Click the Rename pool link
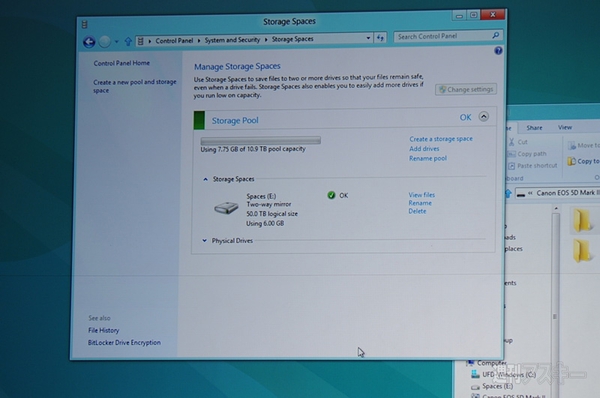 pos(428,158)
